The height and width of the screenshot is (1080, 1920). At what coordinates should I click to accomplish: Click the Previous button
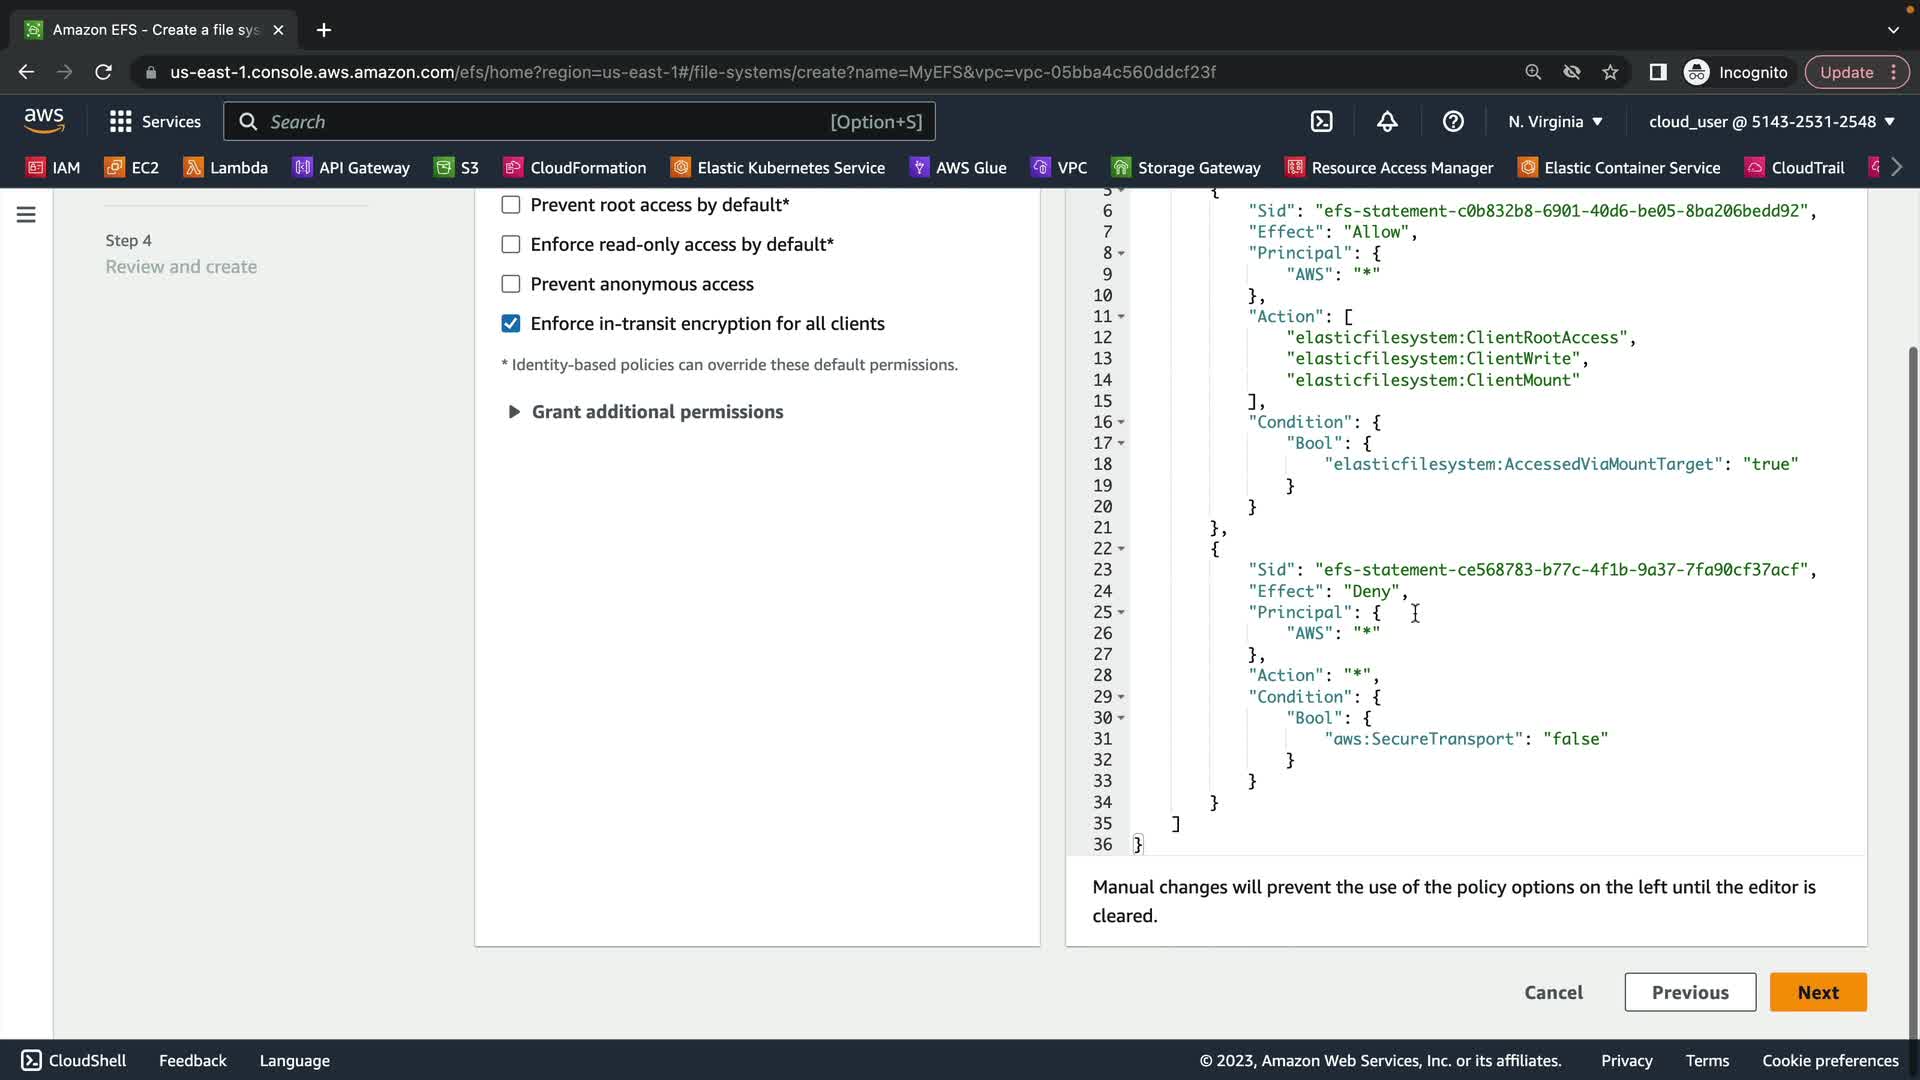1689,992
